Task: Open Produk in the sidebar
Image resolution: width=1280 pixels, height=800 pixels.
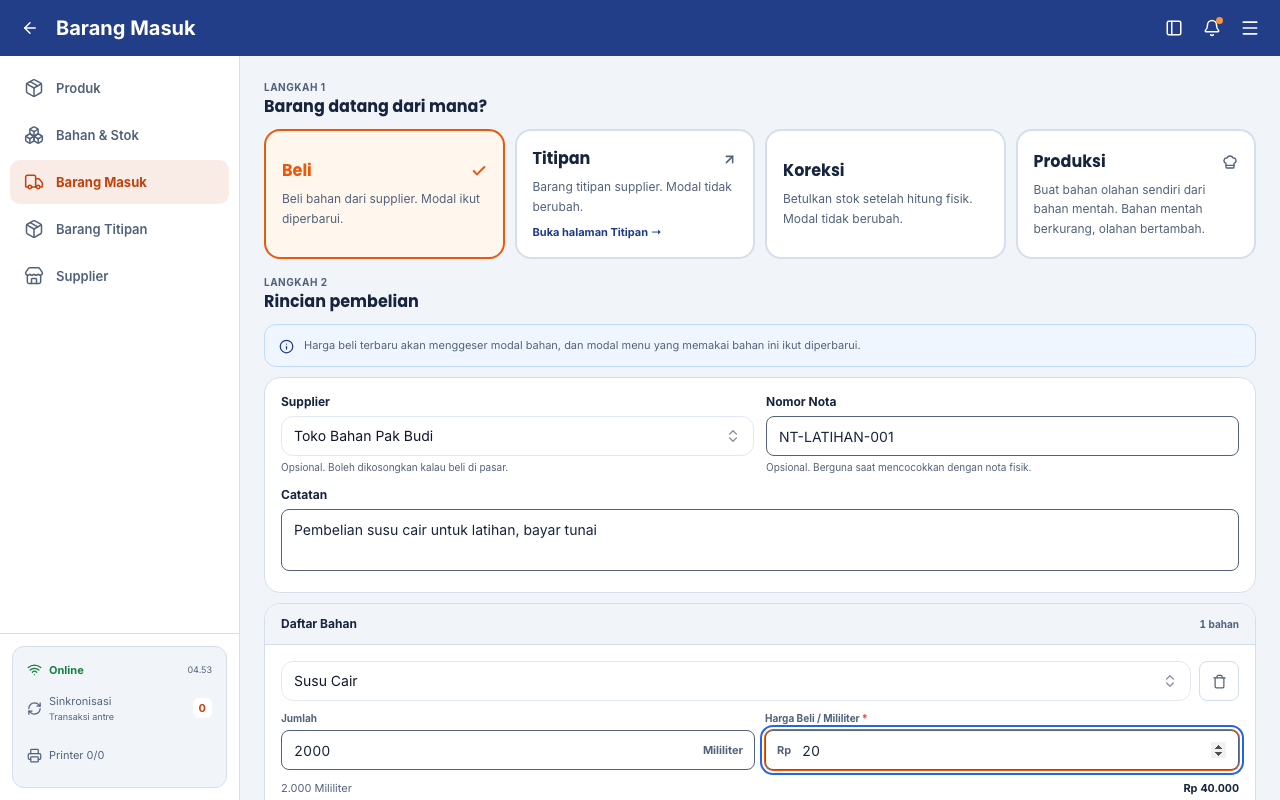Action: (x=120, y=88)
